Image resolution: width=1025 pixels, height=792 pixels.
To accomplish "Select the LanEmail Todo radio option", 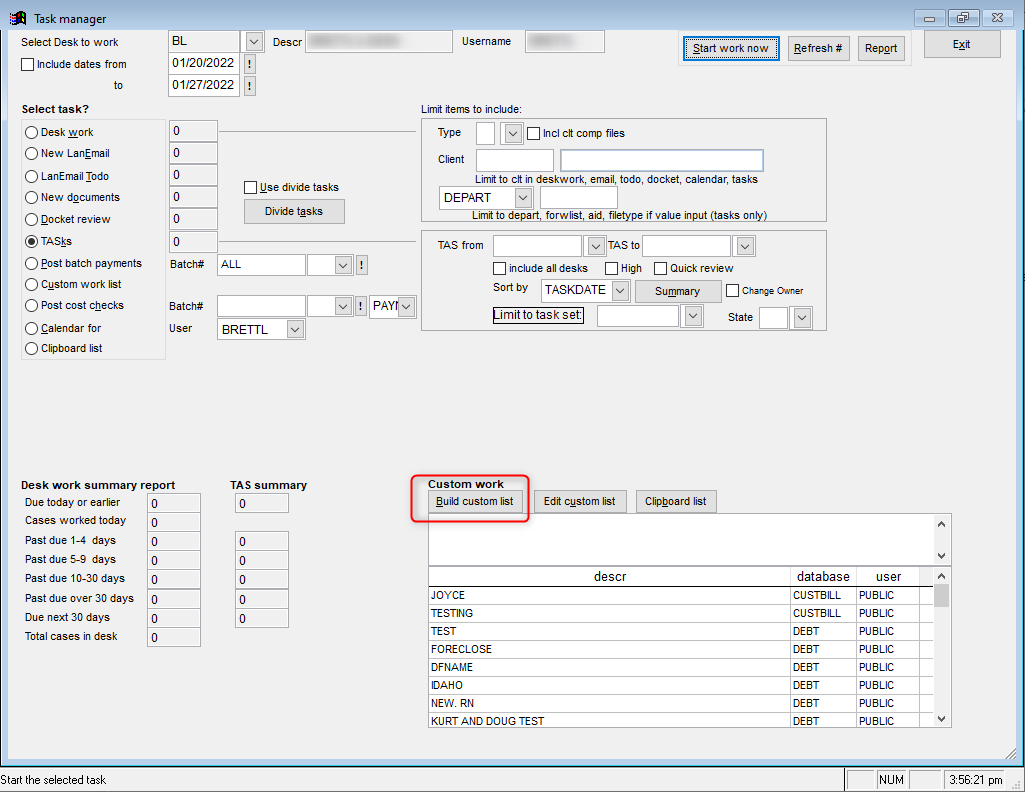I will (31, 176).
